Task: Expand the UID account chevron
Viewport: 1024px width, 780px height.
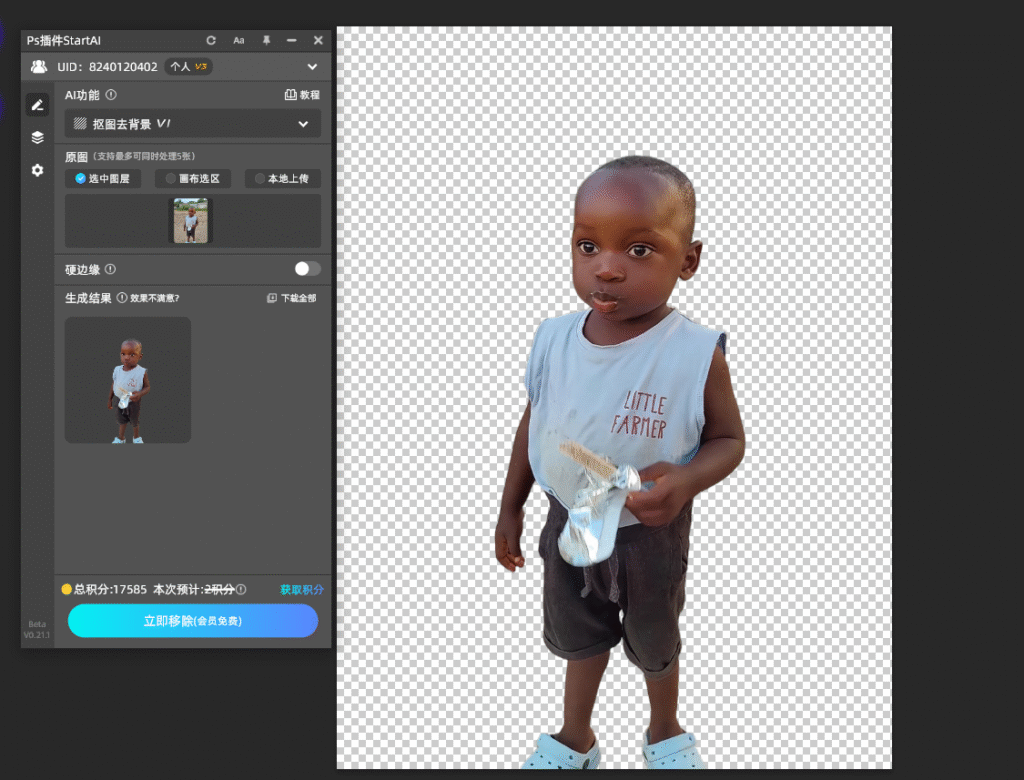Action: tap(312, 67)
